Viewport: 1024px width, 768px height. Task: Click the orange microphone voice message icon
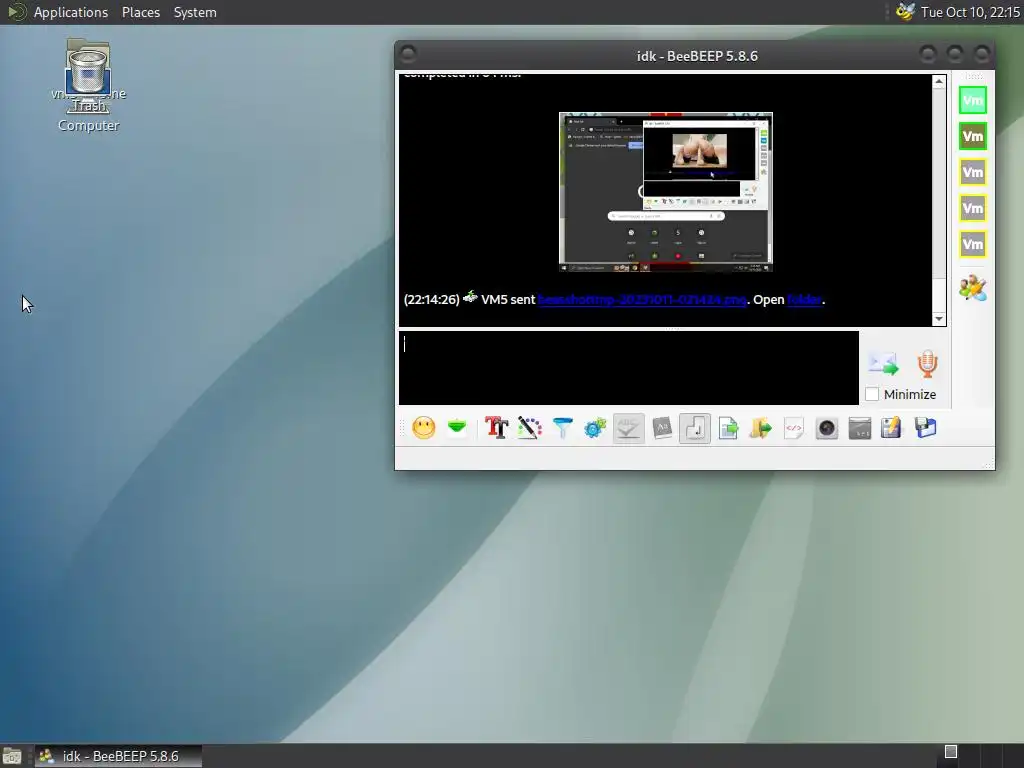[927, 364]
